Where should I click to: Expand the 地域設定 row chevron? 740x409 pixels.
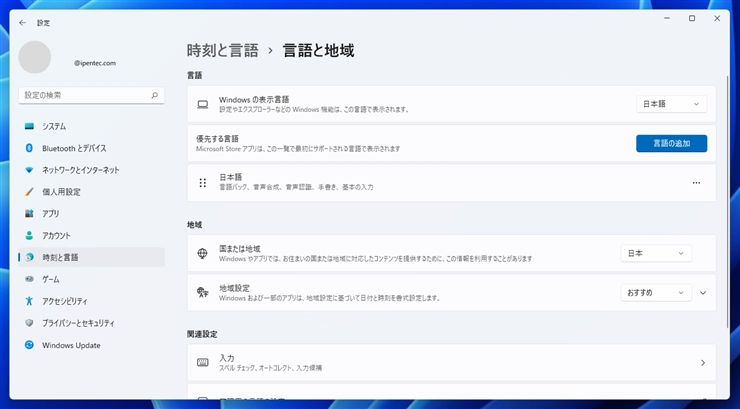pos(703,293)
